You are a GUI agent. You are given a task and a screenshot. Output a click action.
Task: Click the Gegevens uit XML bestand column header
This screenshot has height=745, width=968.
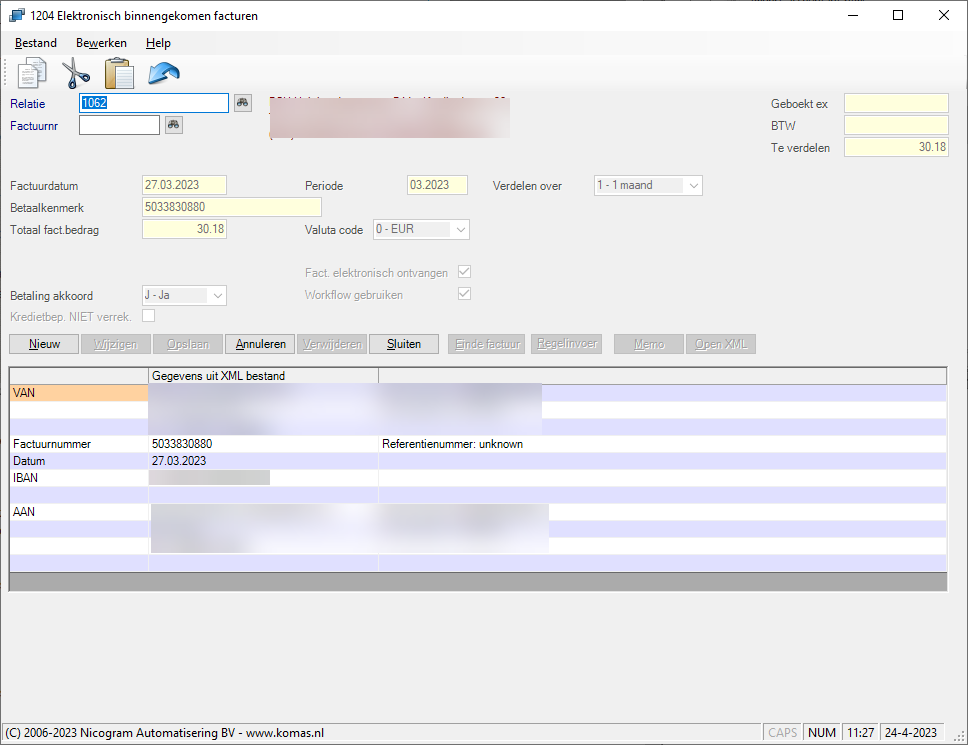263,376
